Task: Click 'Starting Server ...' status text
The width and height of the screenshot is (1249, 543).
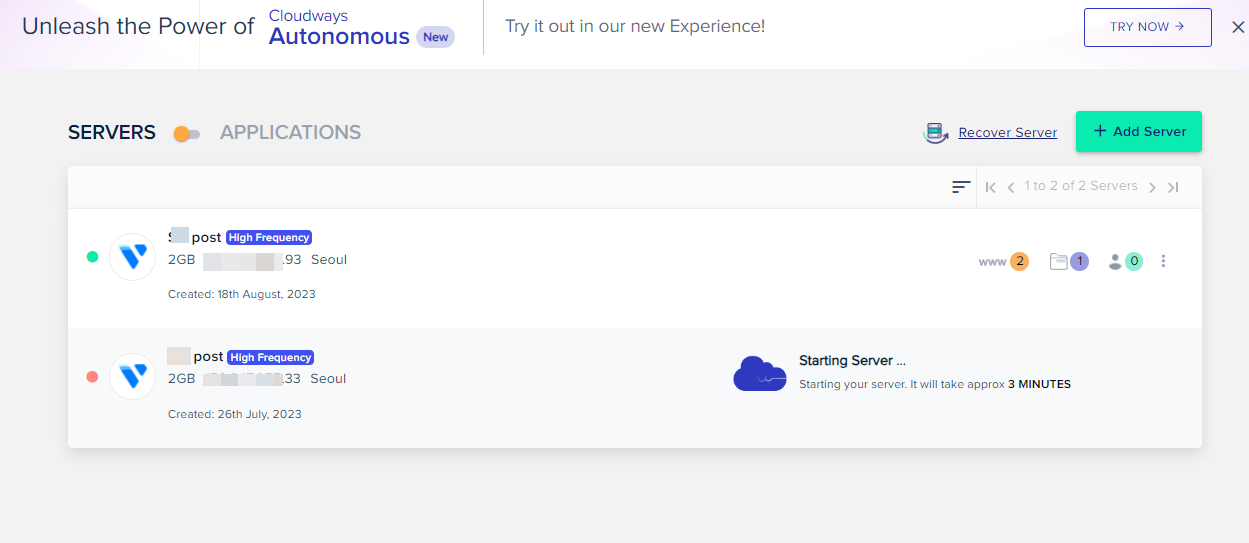Action: pyautogui.click(x=852, y=361)
